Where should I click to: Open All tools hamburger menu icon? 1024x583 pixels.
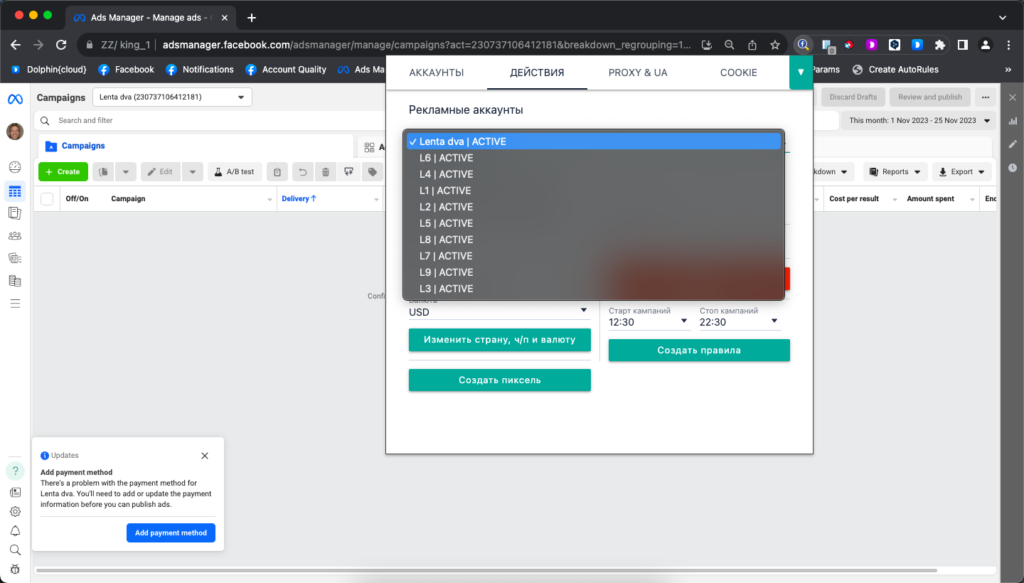point(15,304)
